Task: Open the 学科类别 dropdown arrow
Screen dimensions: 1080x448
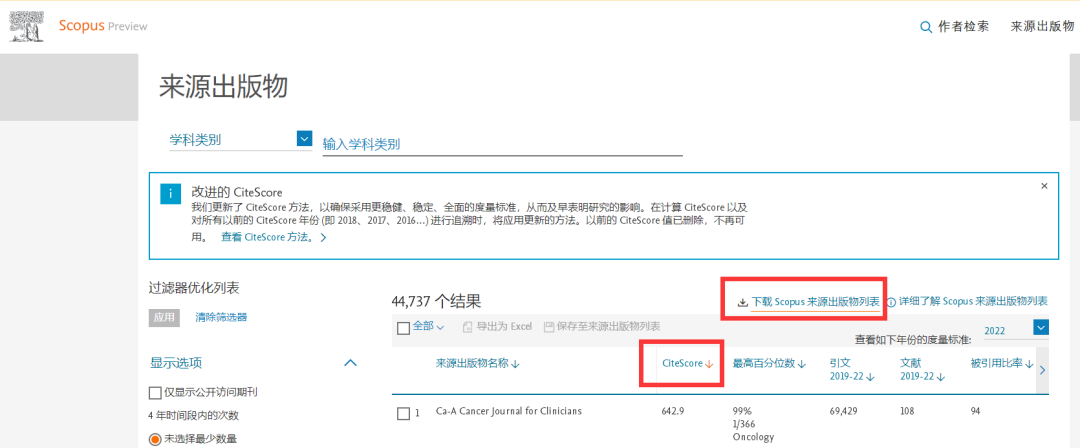Action: coord(304,139)
